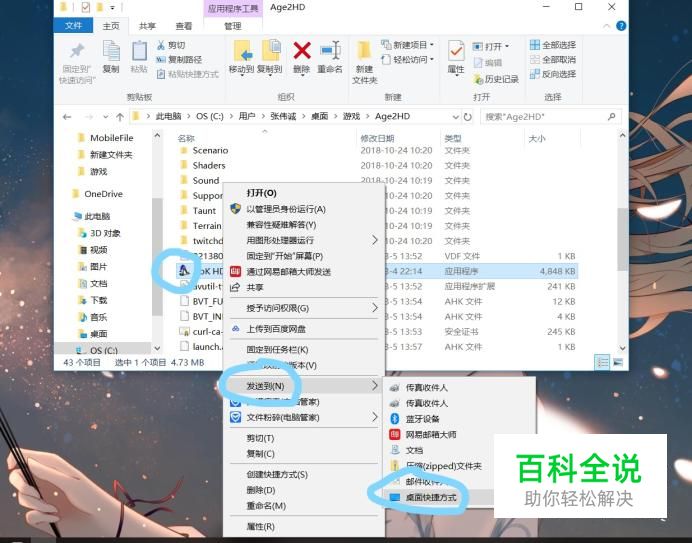Choose 蓝牙设备 in the submenu
Image resolution: width=692 pixels, height=543 pixels.
click(422, 419)
